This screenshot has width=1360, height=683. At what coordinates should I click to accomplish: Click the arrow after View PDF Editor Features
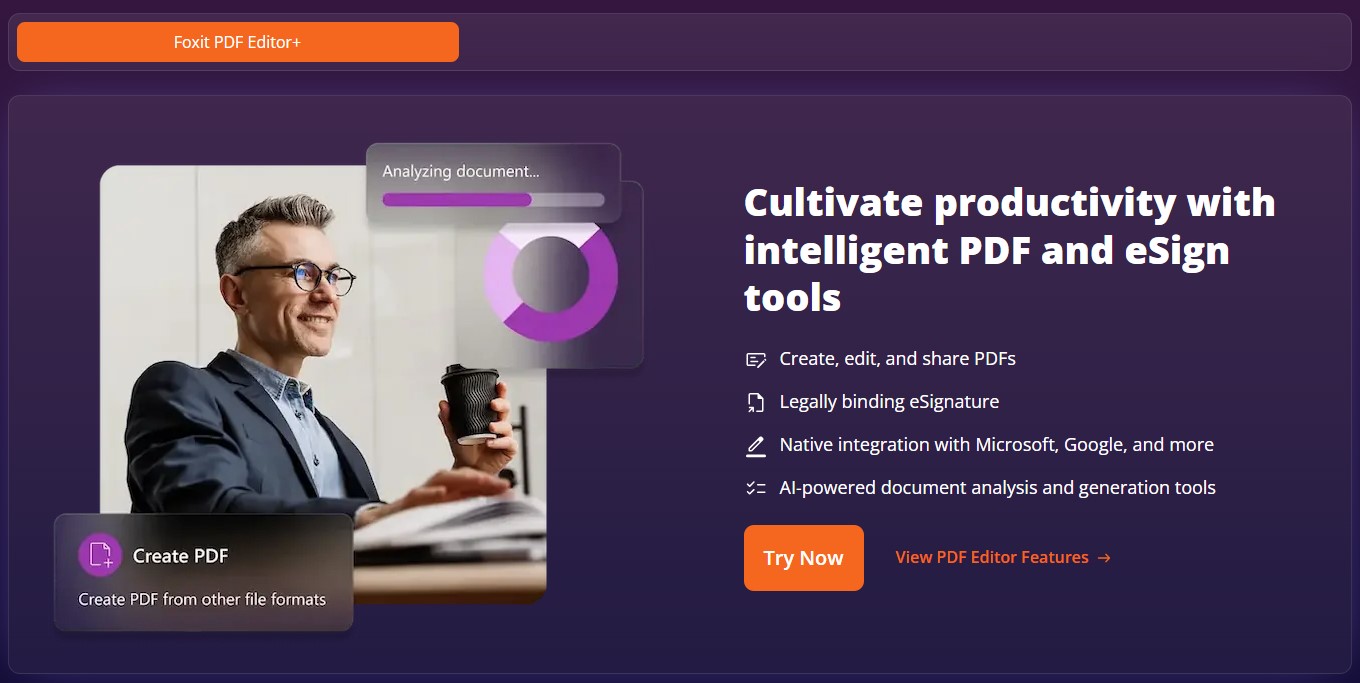point(1104,558)
